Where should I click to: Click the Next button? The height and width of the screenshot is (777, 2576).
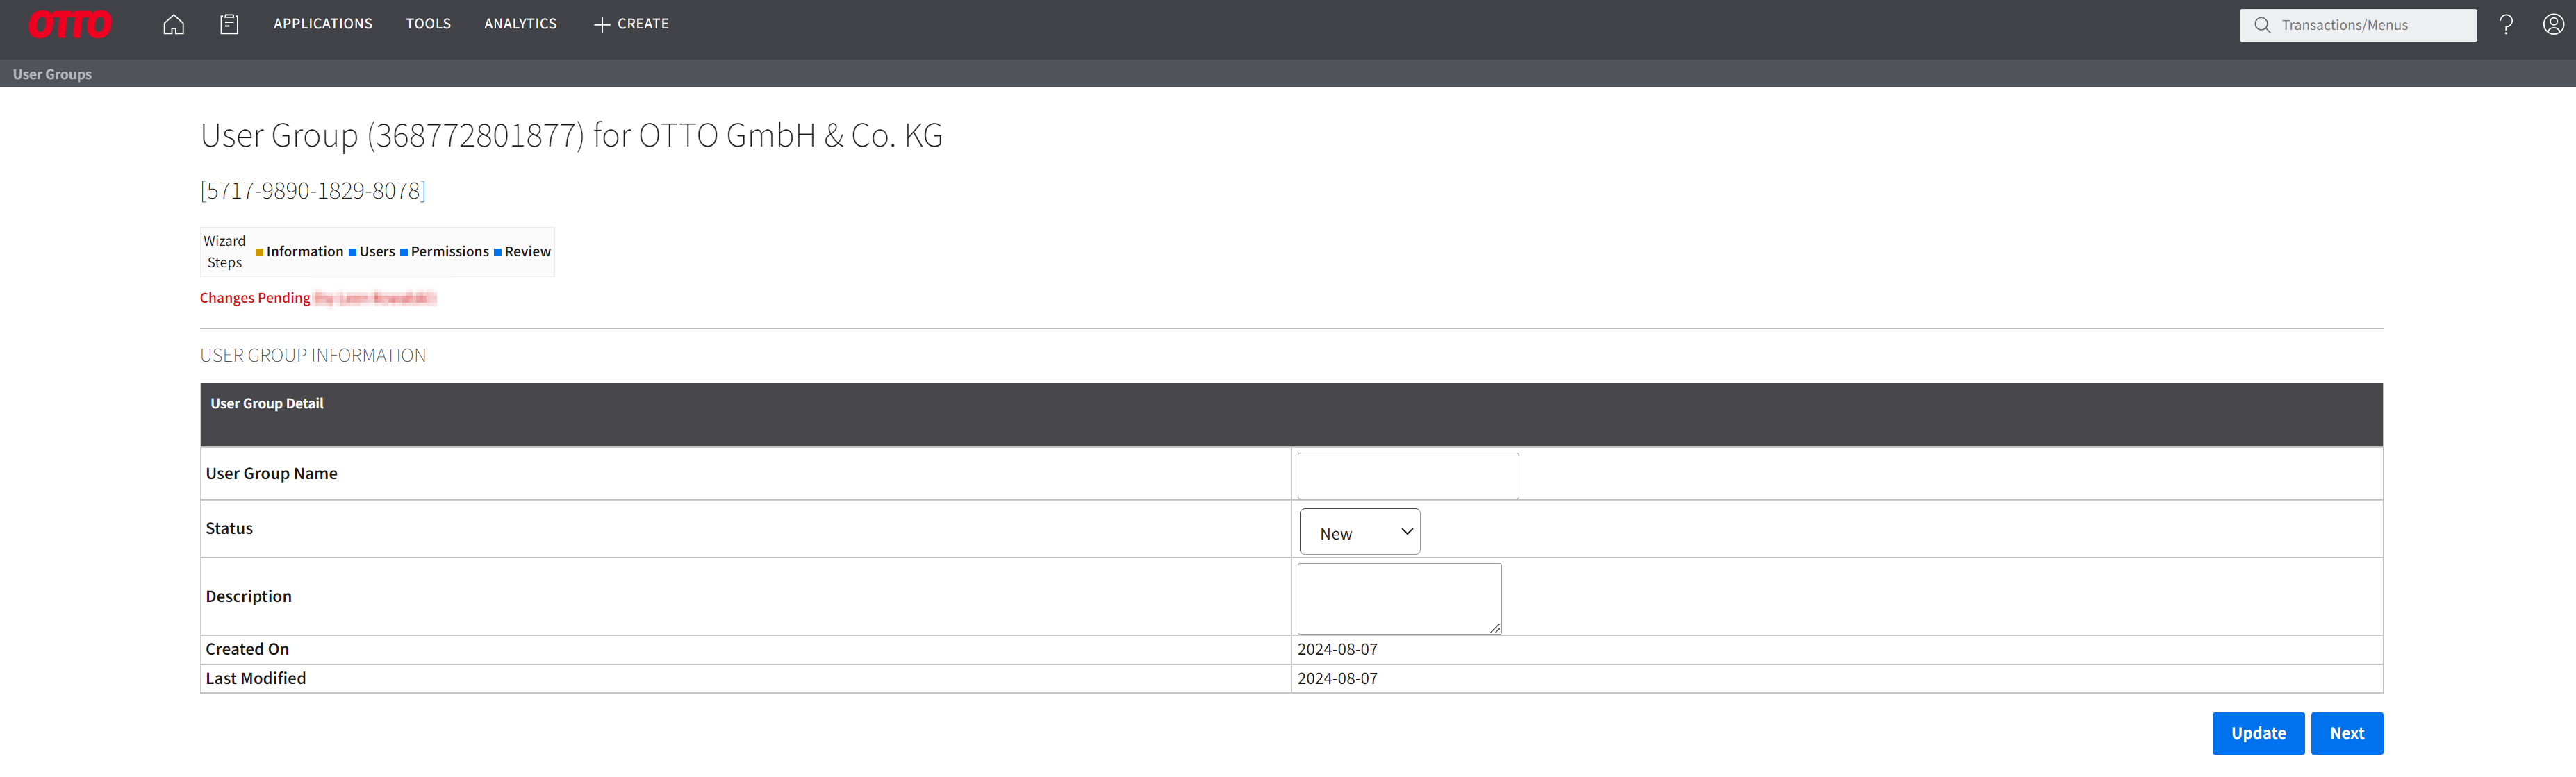point(2347,733)
